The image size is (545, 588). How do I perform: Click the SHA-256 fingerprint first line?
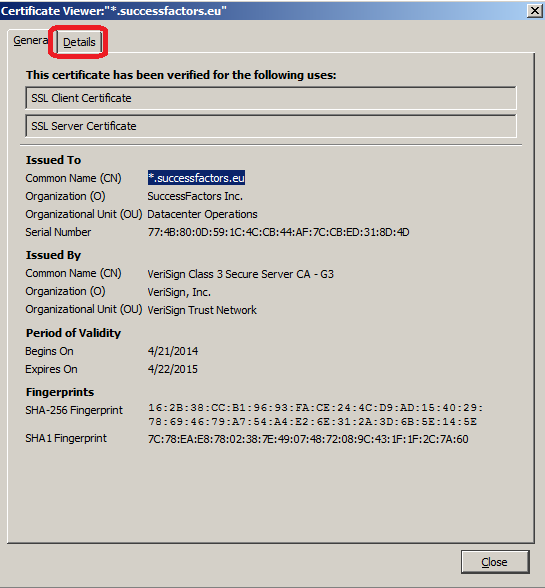(315, 408)
